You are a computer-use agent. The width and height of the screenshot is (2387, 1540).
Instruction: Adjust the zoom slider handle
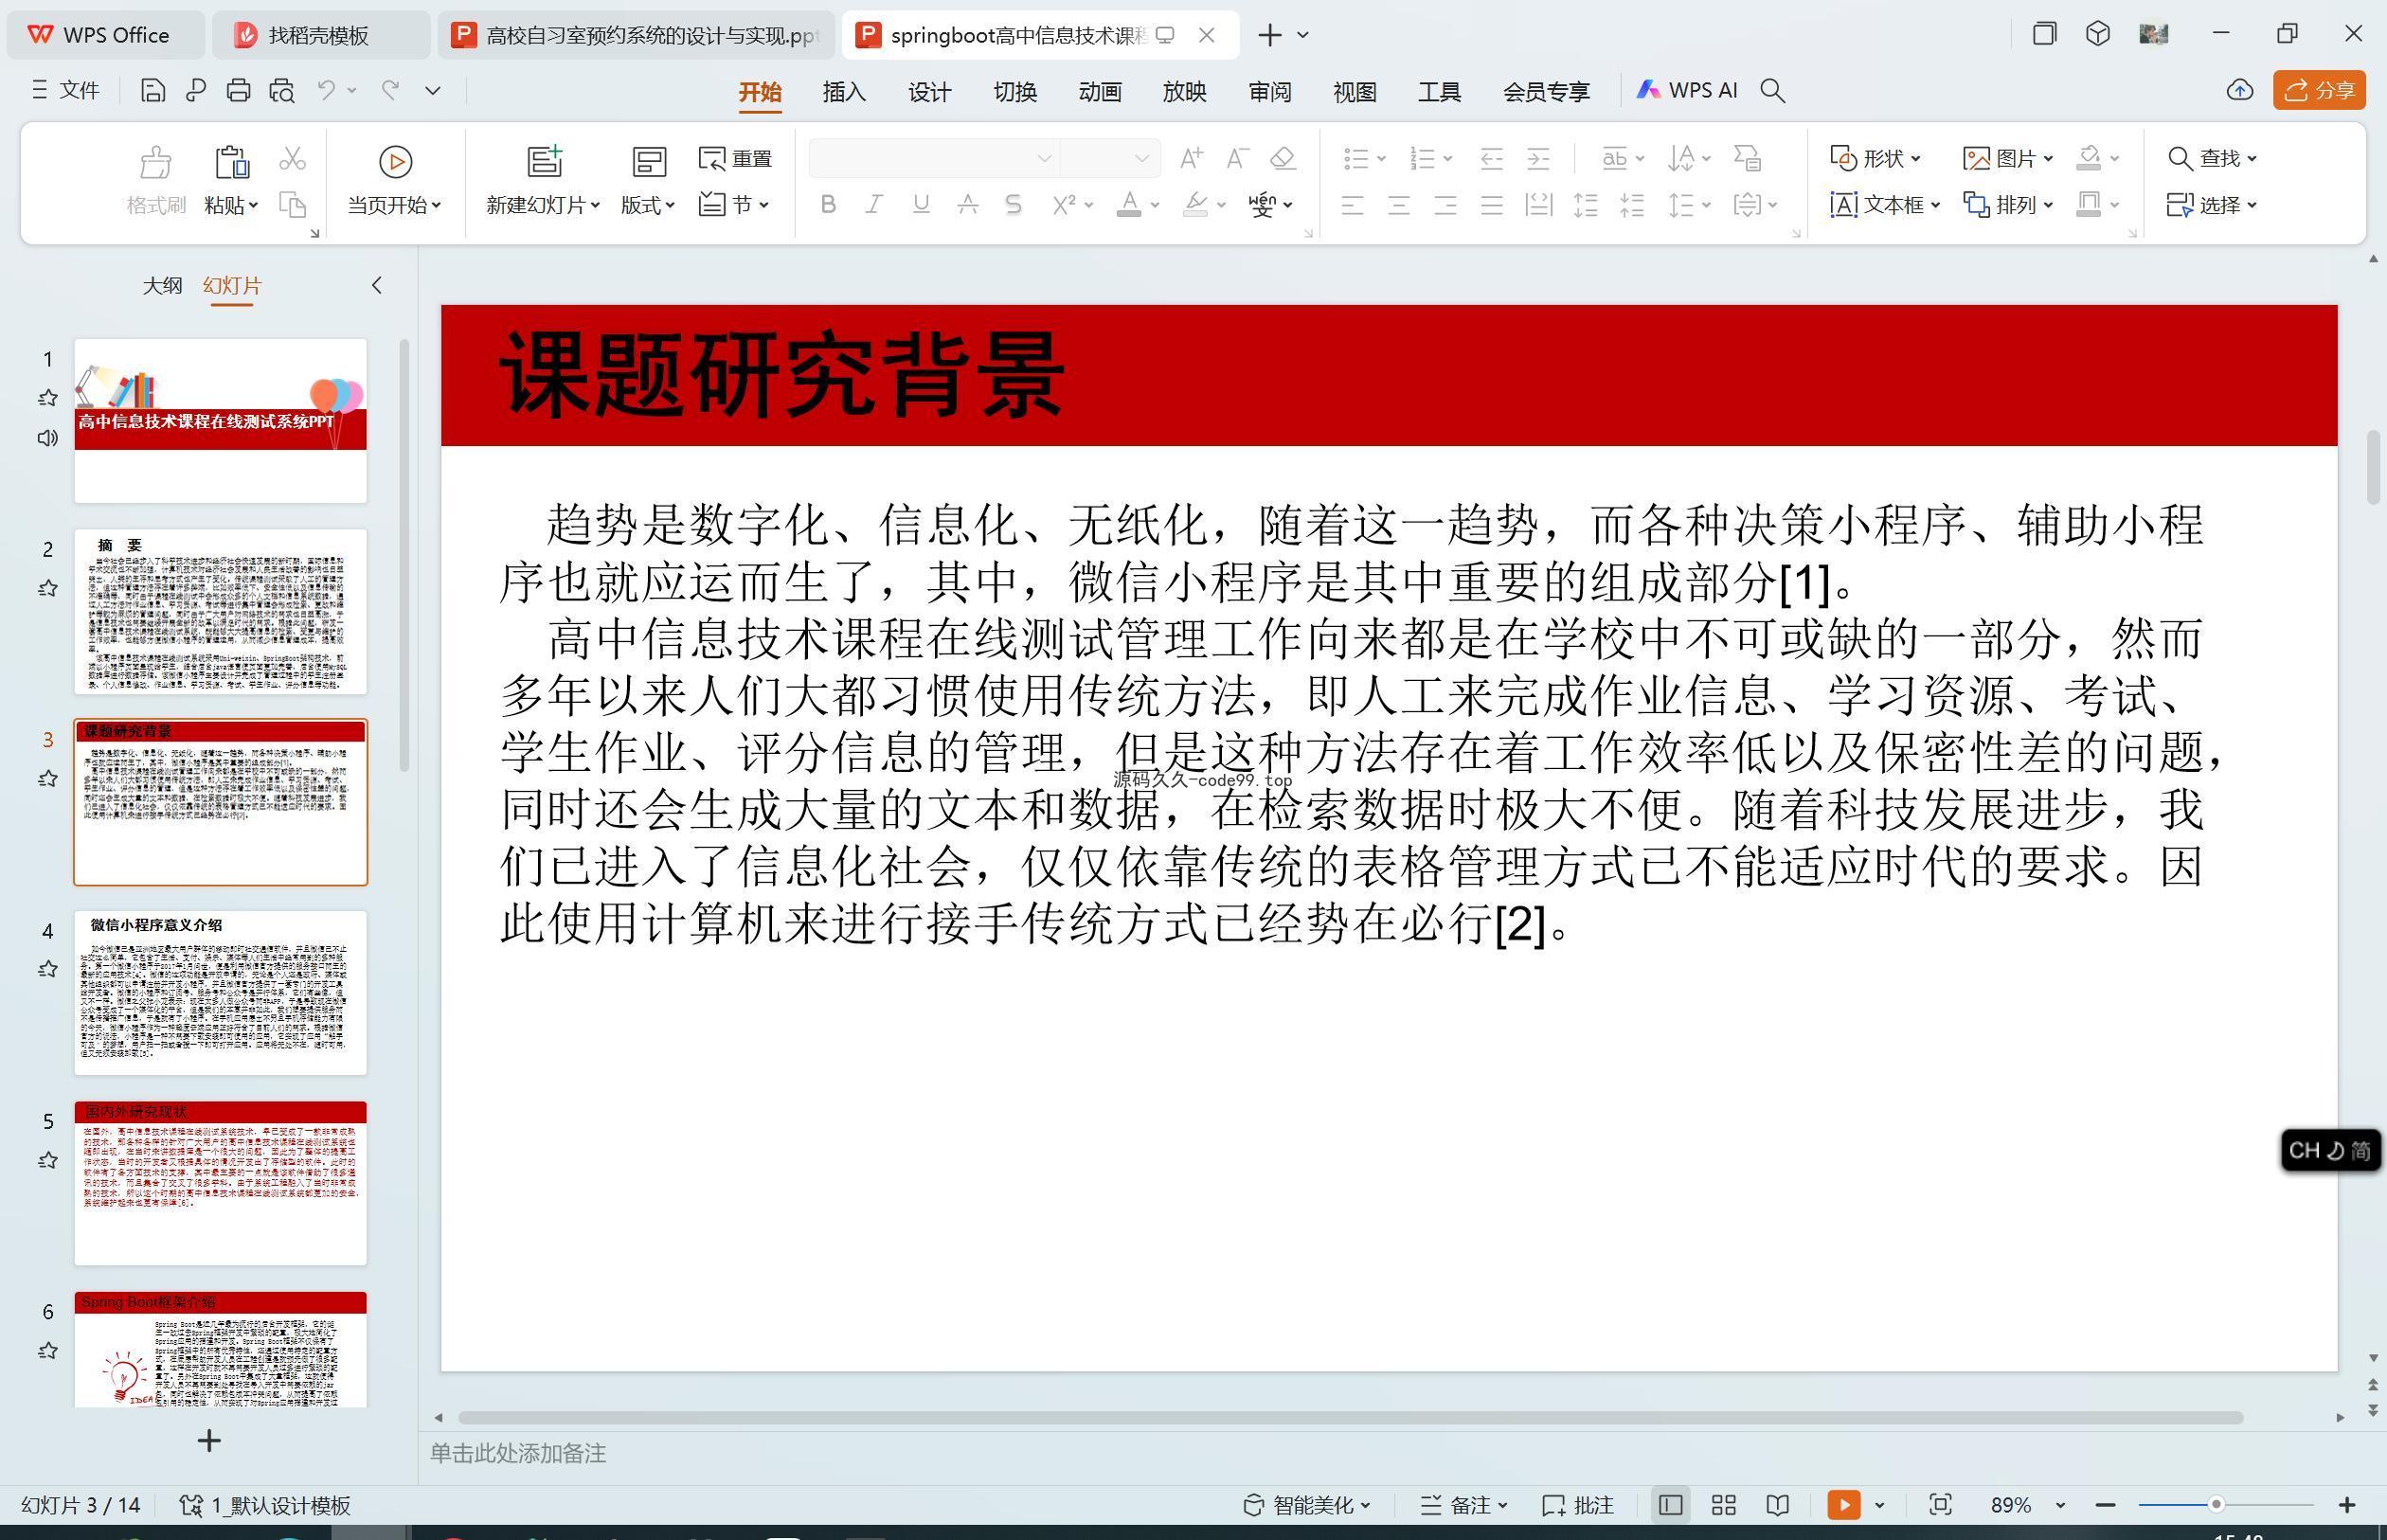pyautogui.click(x=2216, y=1504)
